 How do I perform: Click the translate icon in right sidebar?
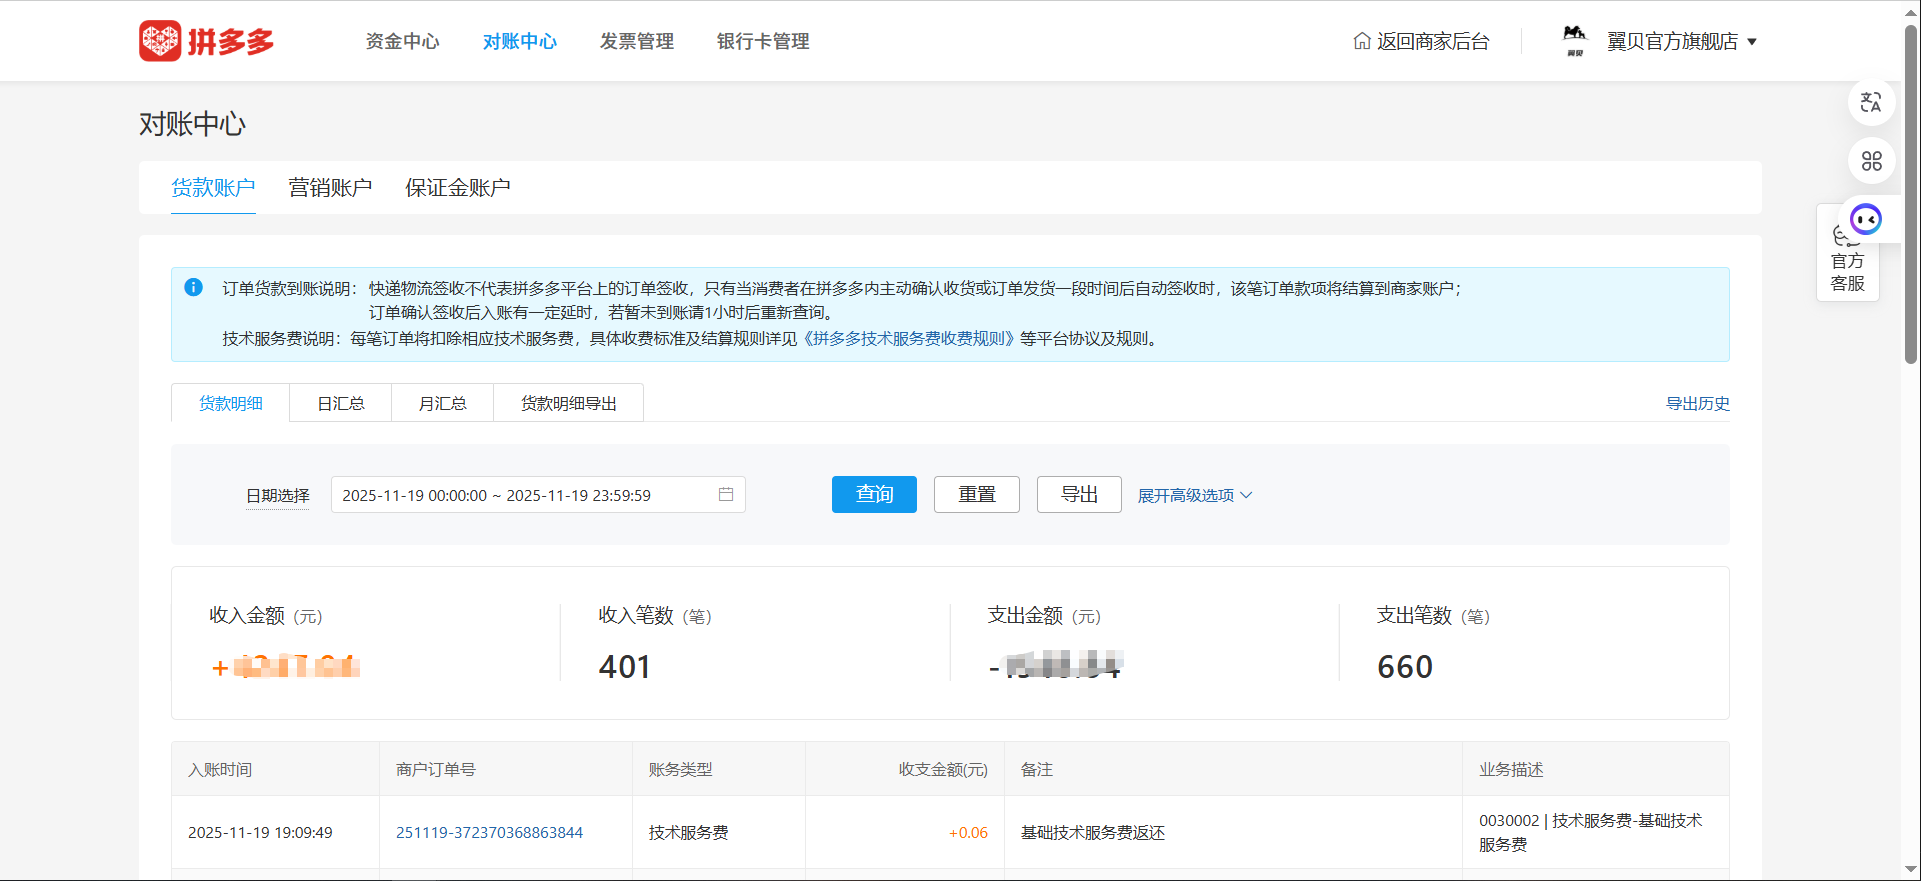point(1870,103)
